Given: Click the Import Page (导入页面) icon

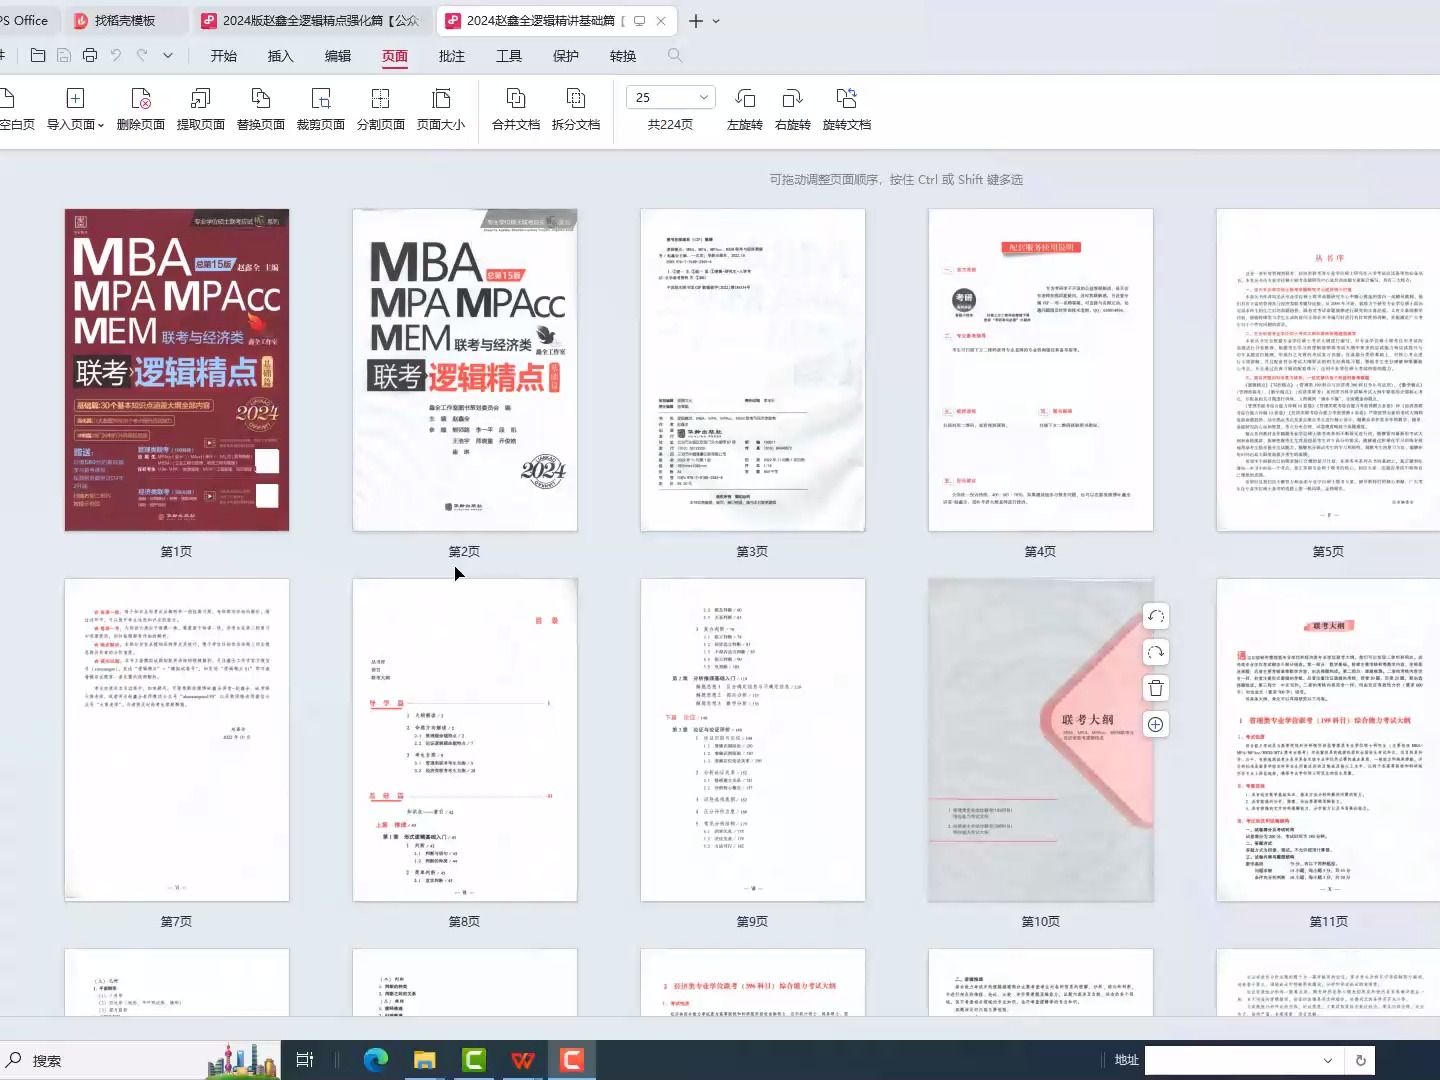Looking at the screenshot, I should pos(75,98).
